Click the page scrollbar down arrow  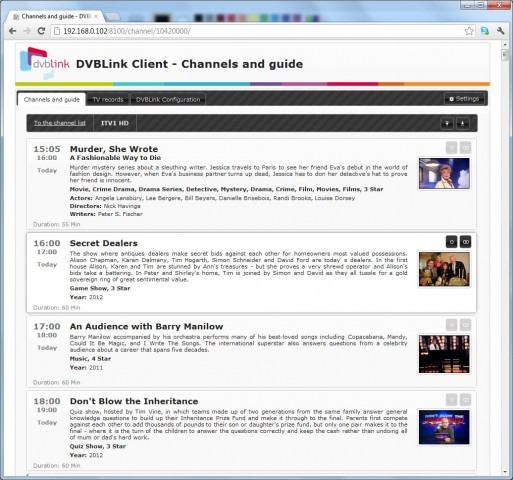[505, 471]
